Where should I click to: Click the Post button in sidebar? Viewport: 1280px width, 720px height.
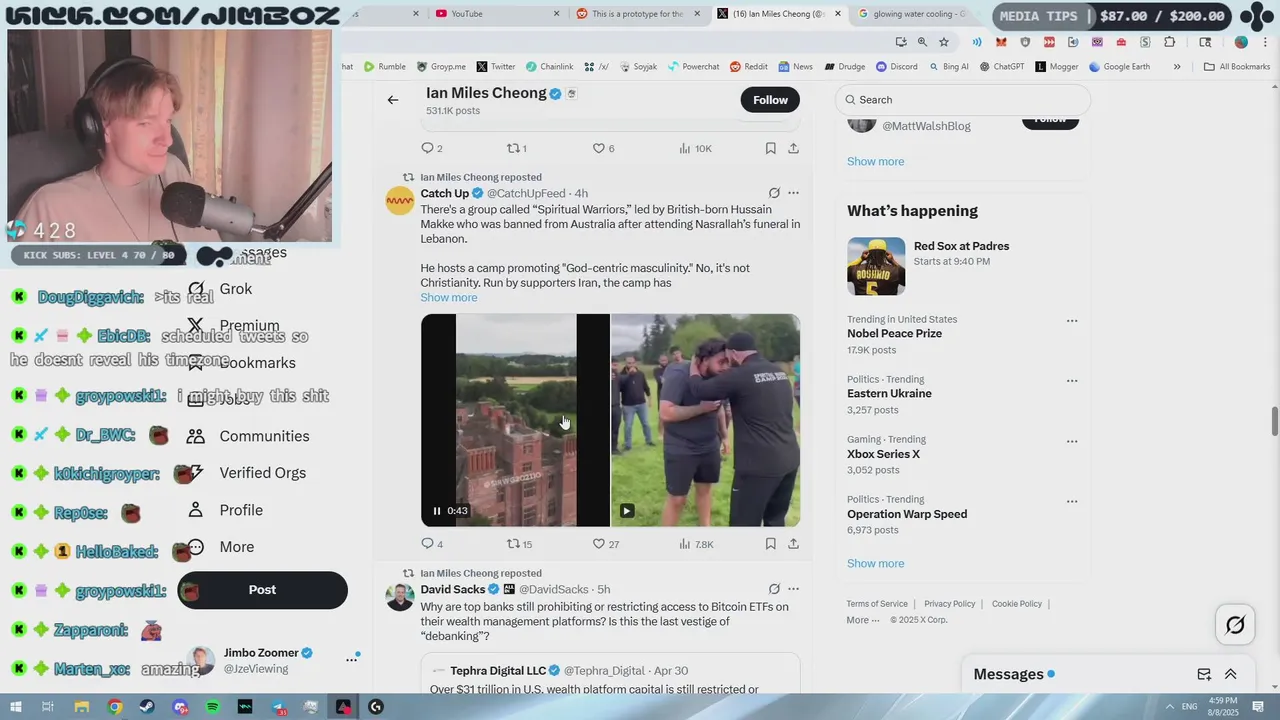pyautogui.click(x=262, y=590)
